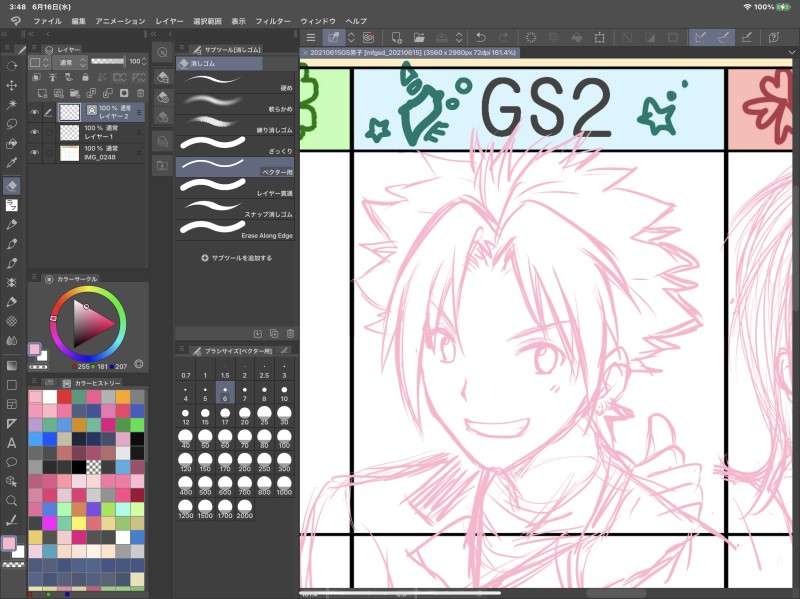Toggle Snap to ruler in command bar

701,37
